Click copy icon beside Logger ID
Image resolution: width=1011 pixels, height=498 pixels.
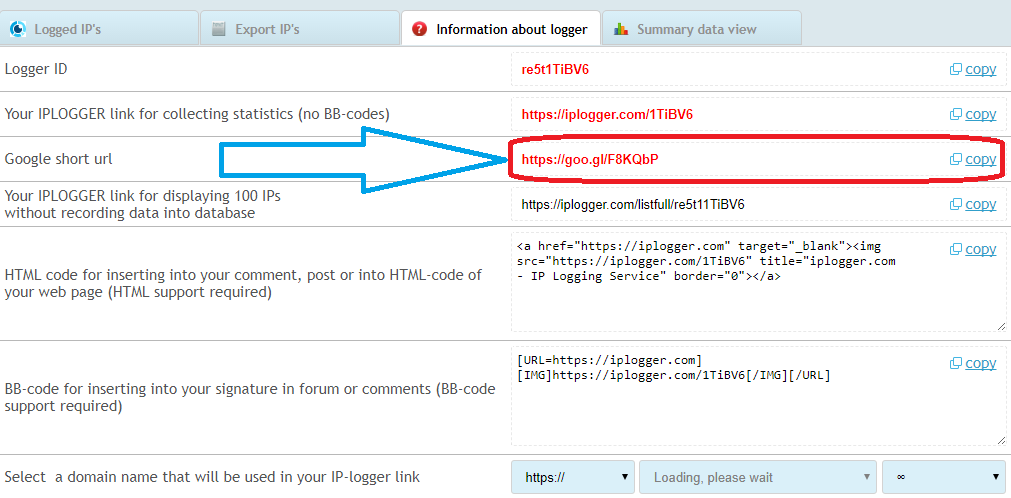click(956, 69)
